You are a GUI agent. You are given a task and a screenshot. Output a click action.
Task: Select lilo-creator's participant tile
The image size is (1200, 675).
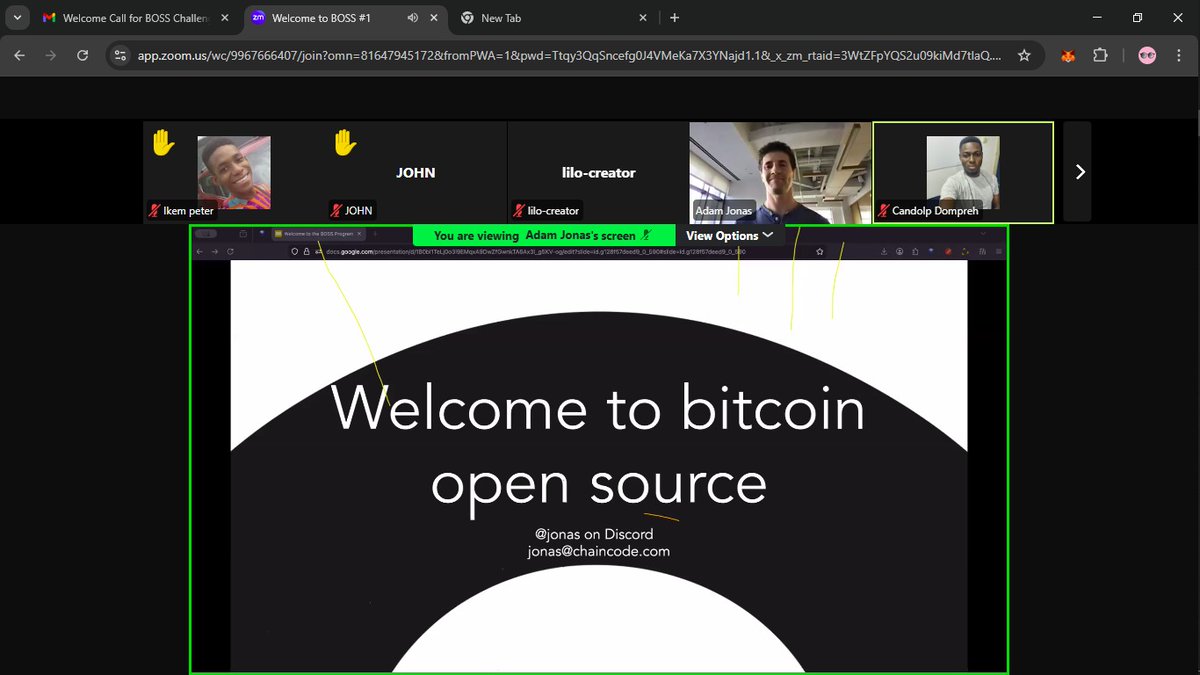pyautogui.click(x=598, y=172)
